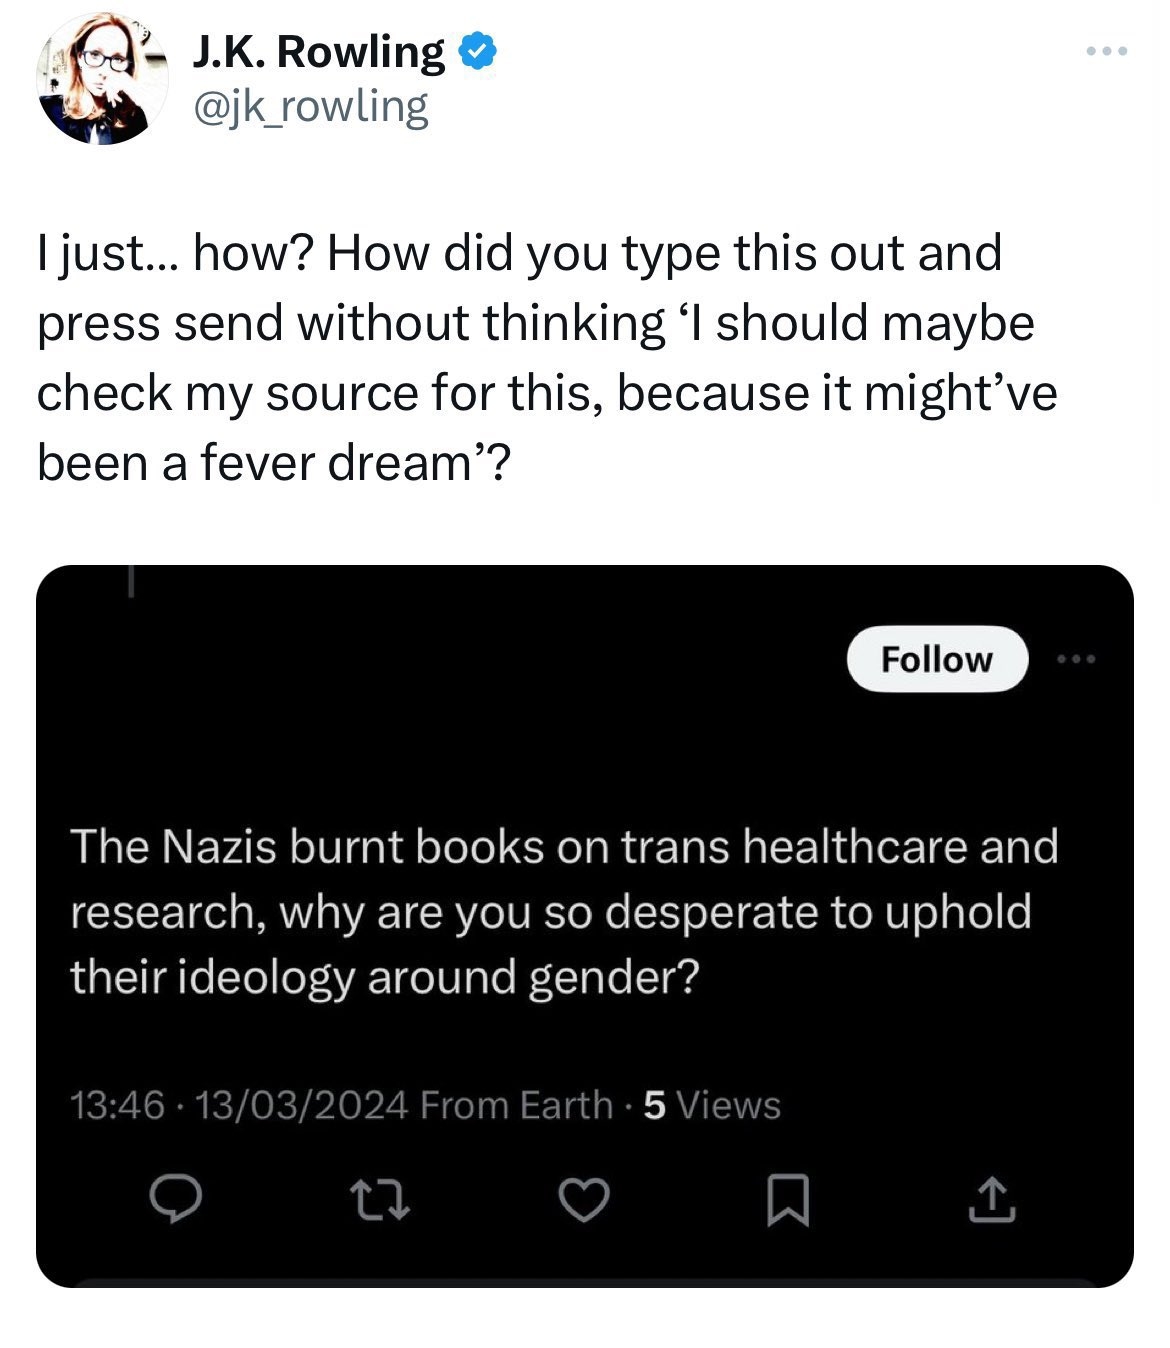This screenshot has height=1348, width=1170.
Task: Bookmark the post with the bookmark icon
Action: coord(788,1201)
